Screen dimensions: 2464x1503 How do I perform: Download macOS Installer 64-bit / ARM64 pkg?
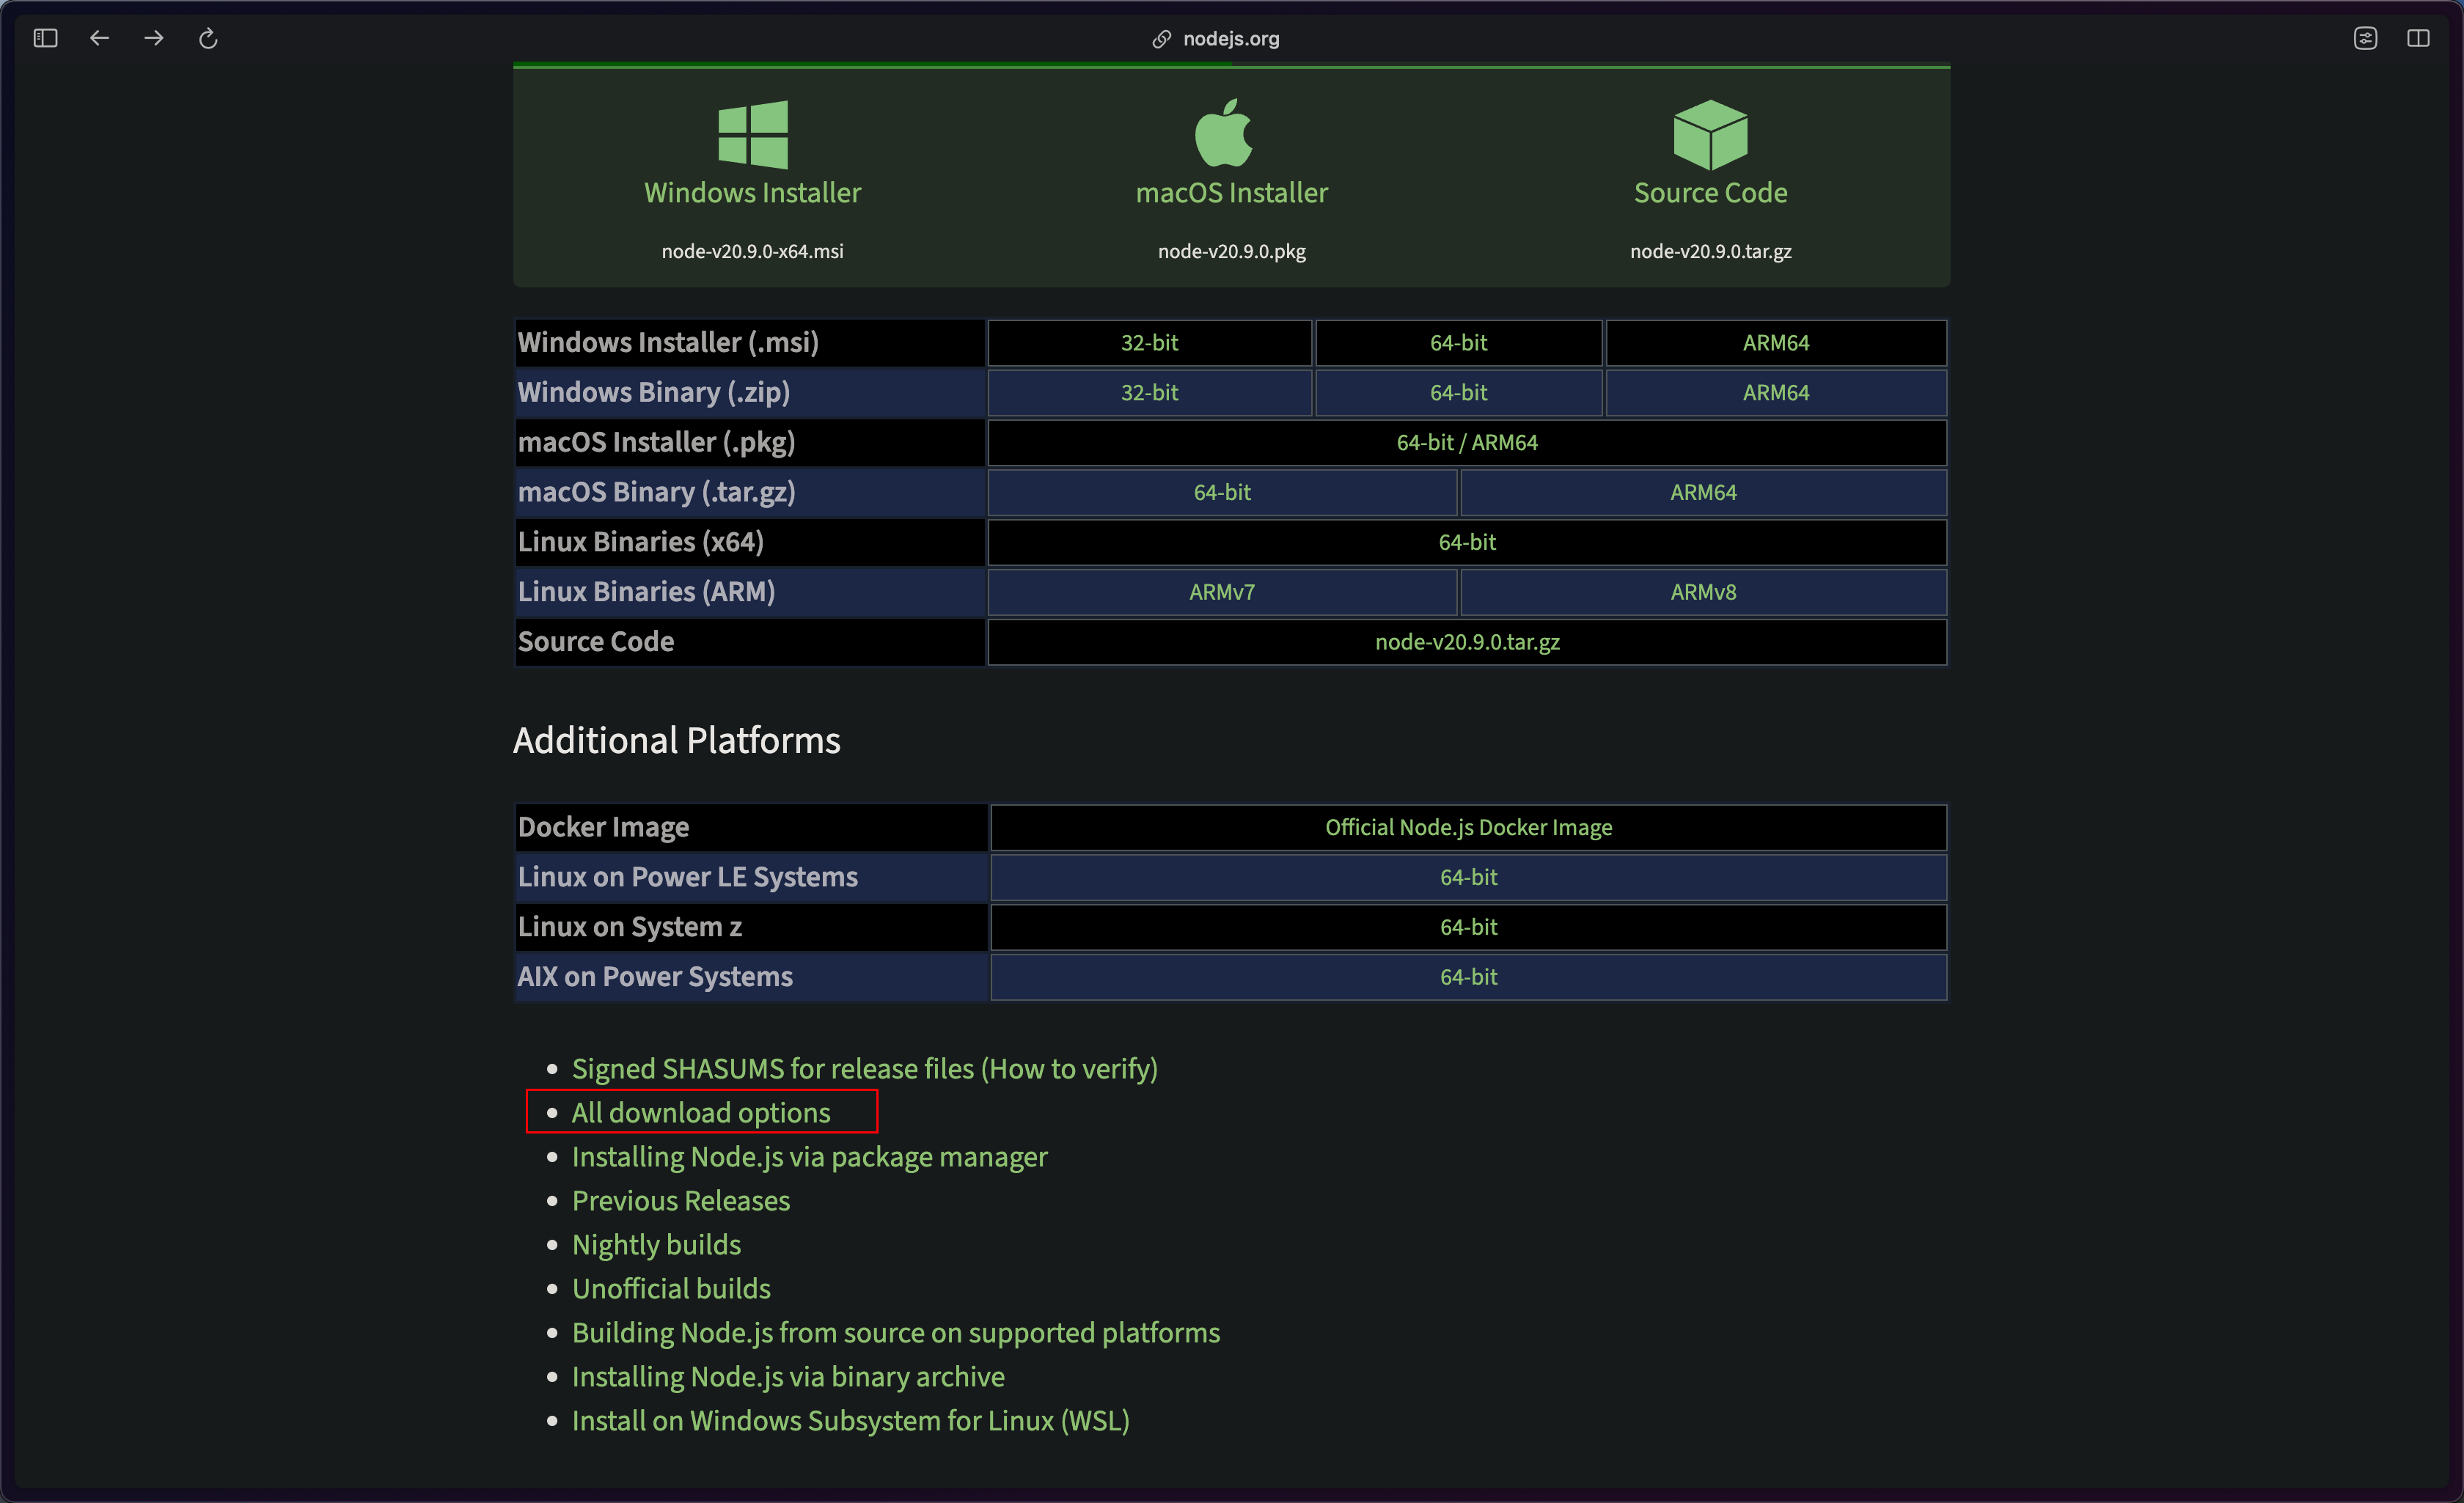pyautogui.click(x=1466, y=443)
